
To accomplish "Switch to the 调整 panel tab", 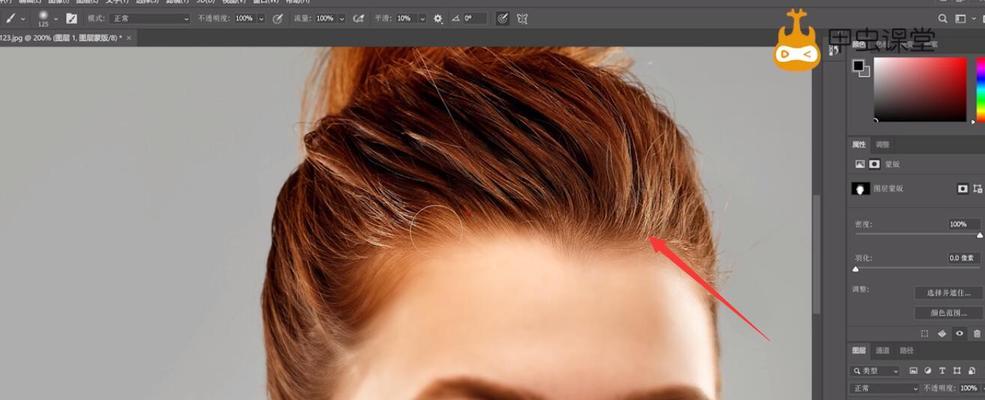I will [883, 144].
